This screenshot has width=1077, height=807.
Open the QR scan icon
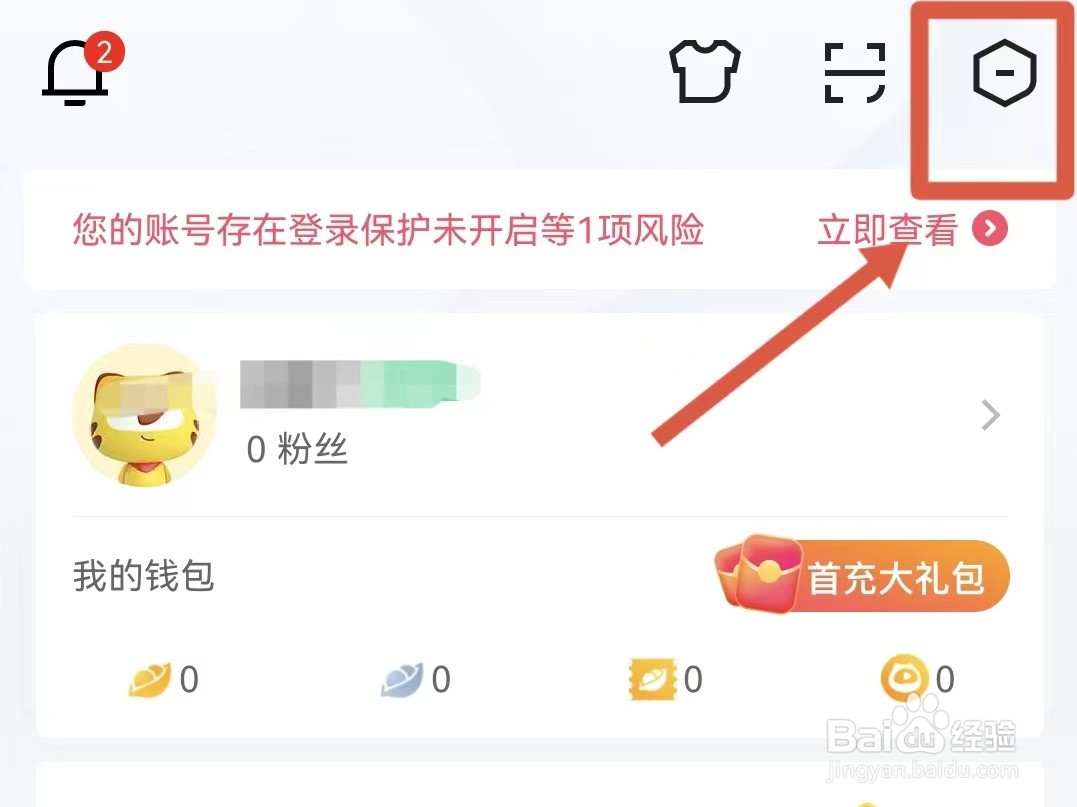tap(854, 72)
